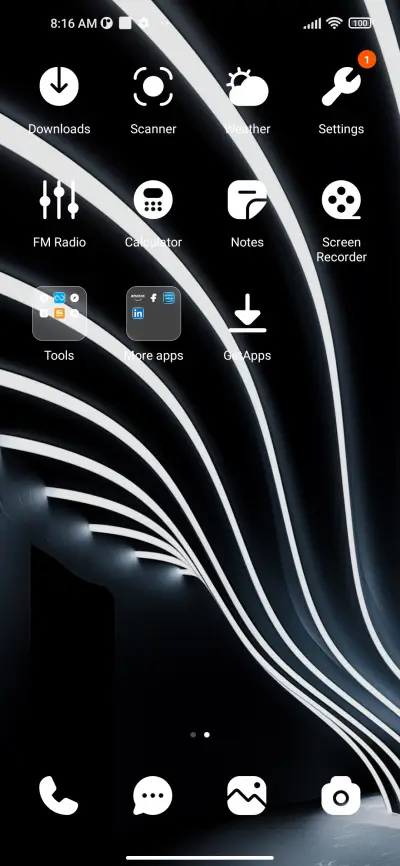Tap the bottom navigation gesture bar
Screen dimensions: 400x866
click(x=200, y=858)
